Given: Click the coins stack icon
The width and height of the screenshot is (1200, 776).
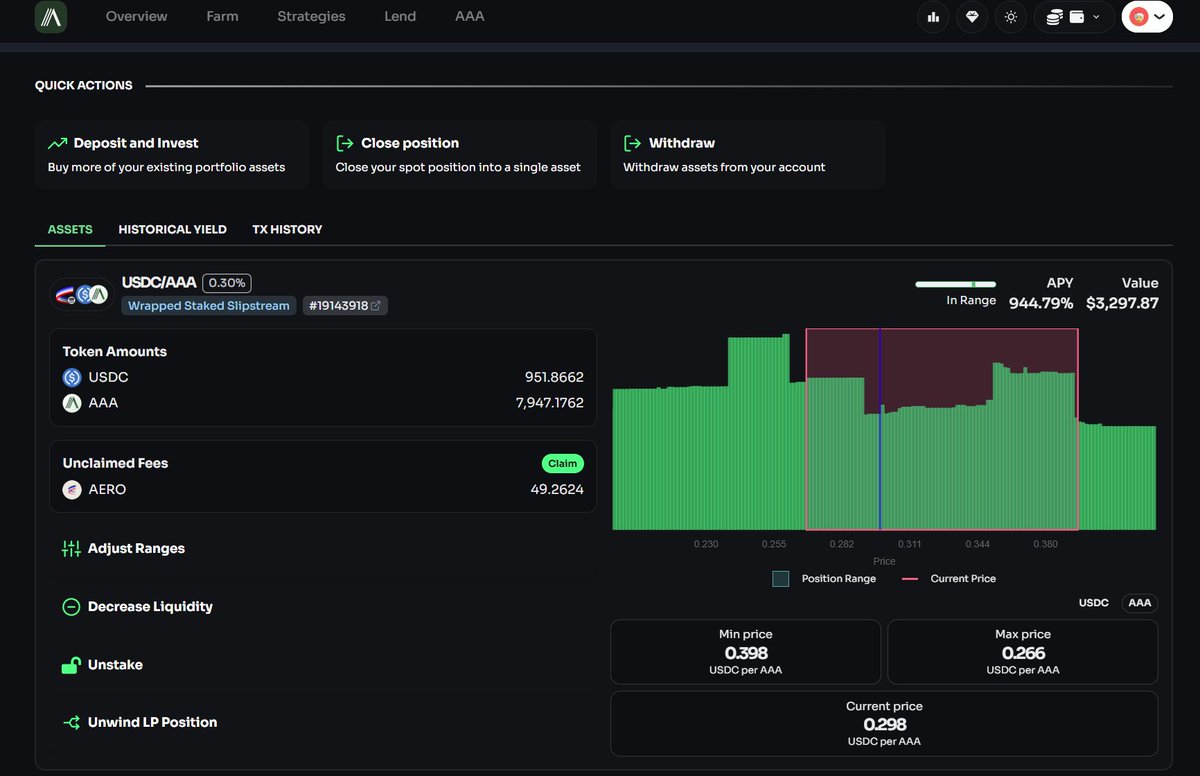Looking at the screenshot, I should [x=1054, y=17].
